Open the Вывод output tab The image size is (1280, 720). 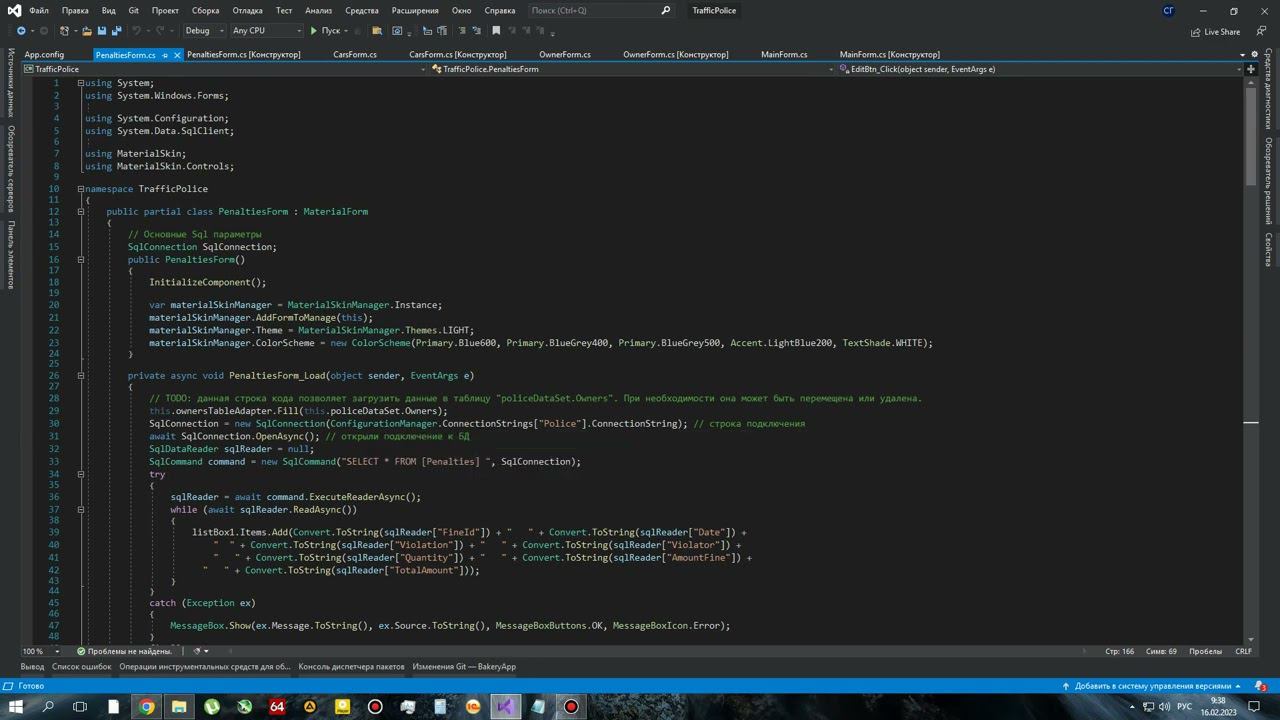pyautogui.click(x=32, y=667)
